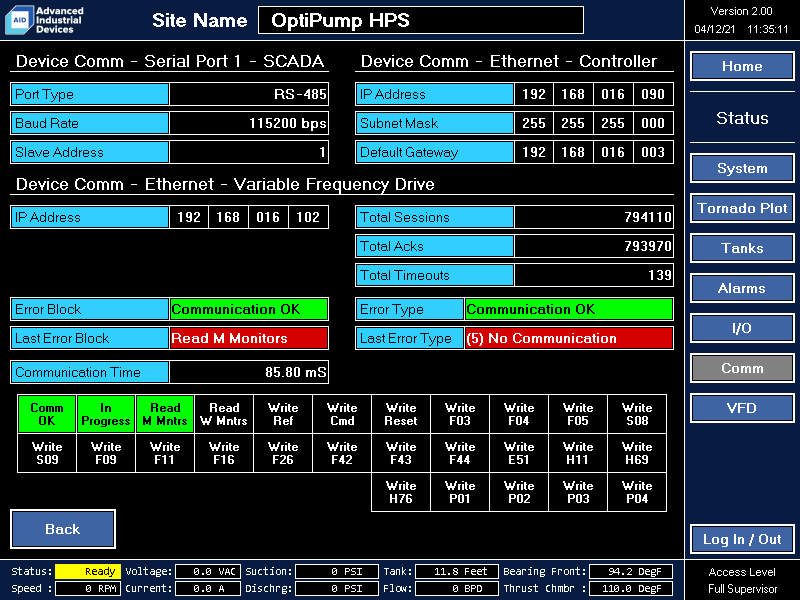Click the yellow Ready status indicator

tap(88, 571)
